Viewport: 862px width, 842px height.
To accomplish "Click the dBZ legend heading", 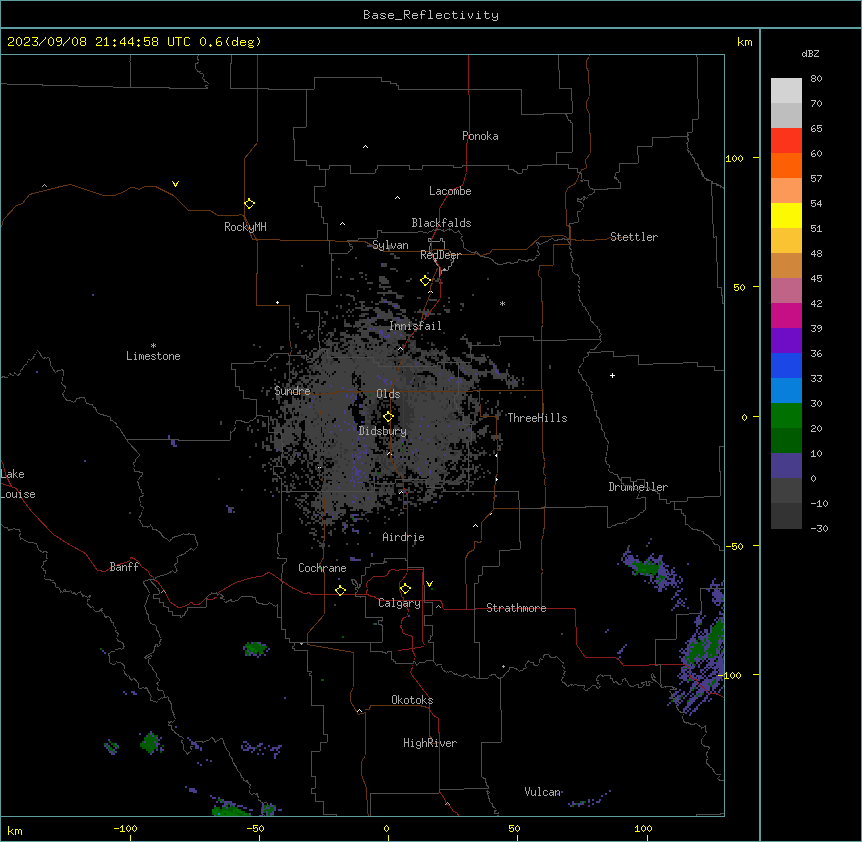I will coord(810,54).
